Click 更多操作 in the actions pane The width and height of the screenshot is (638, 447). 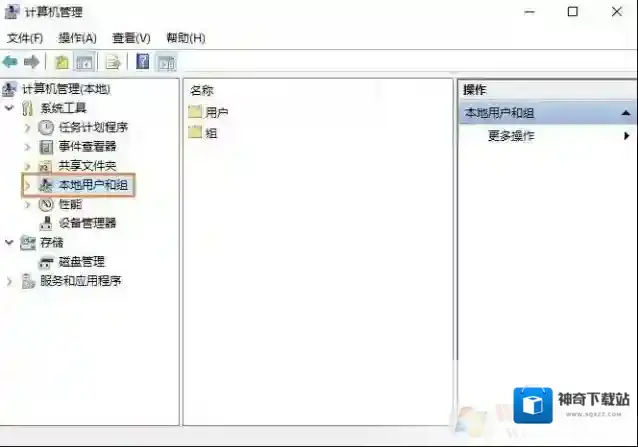511,136
